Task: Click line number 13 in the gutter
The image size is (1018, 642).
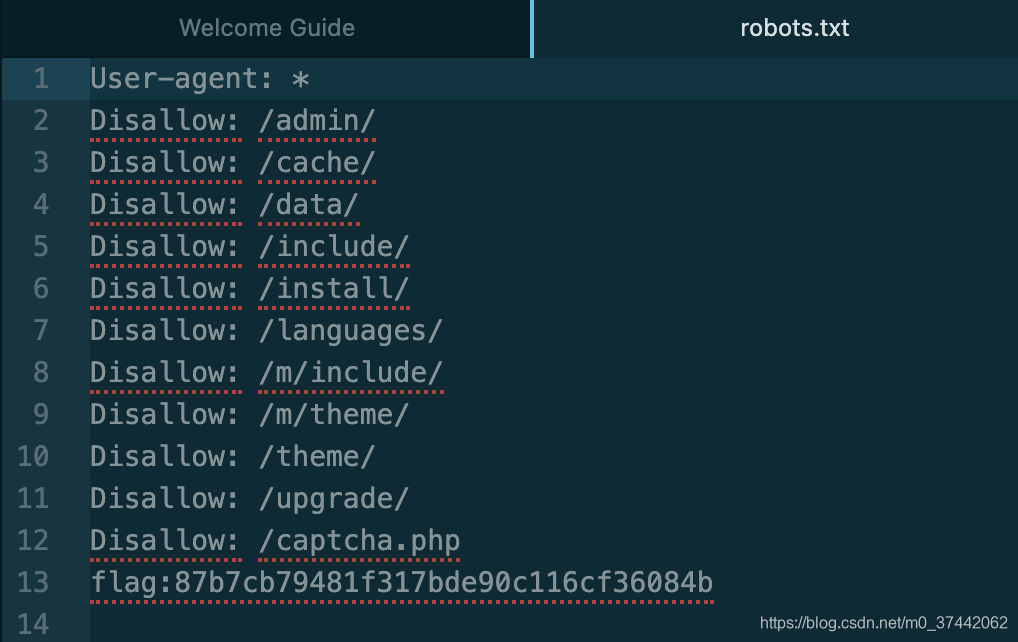Action: point(33,582)
